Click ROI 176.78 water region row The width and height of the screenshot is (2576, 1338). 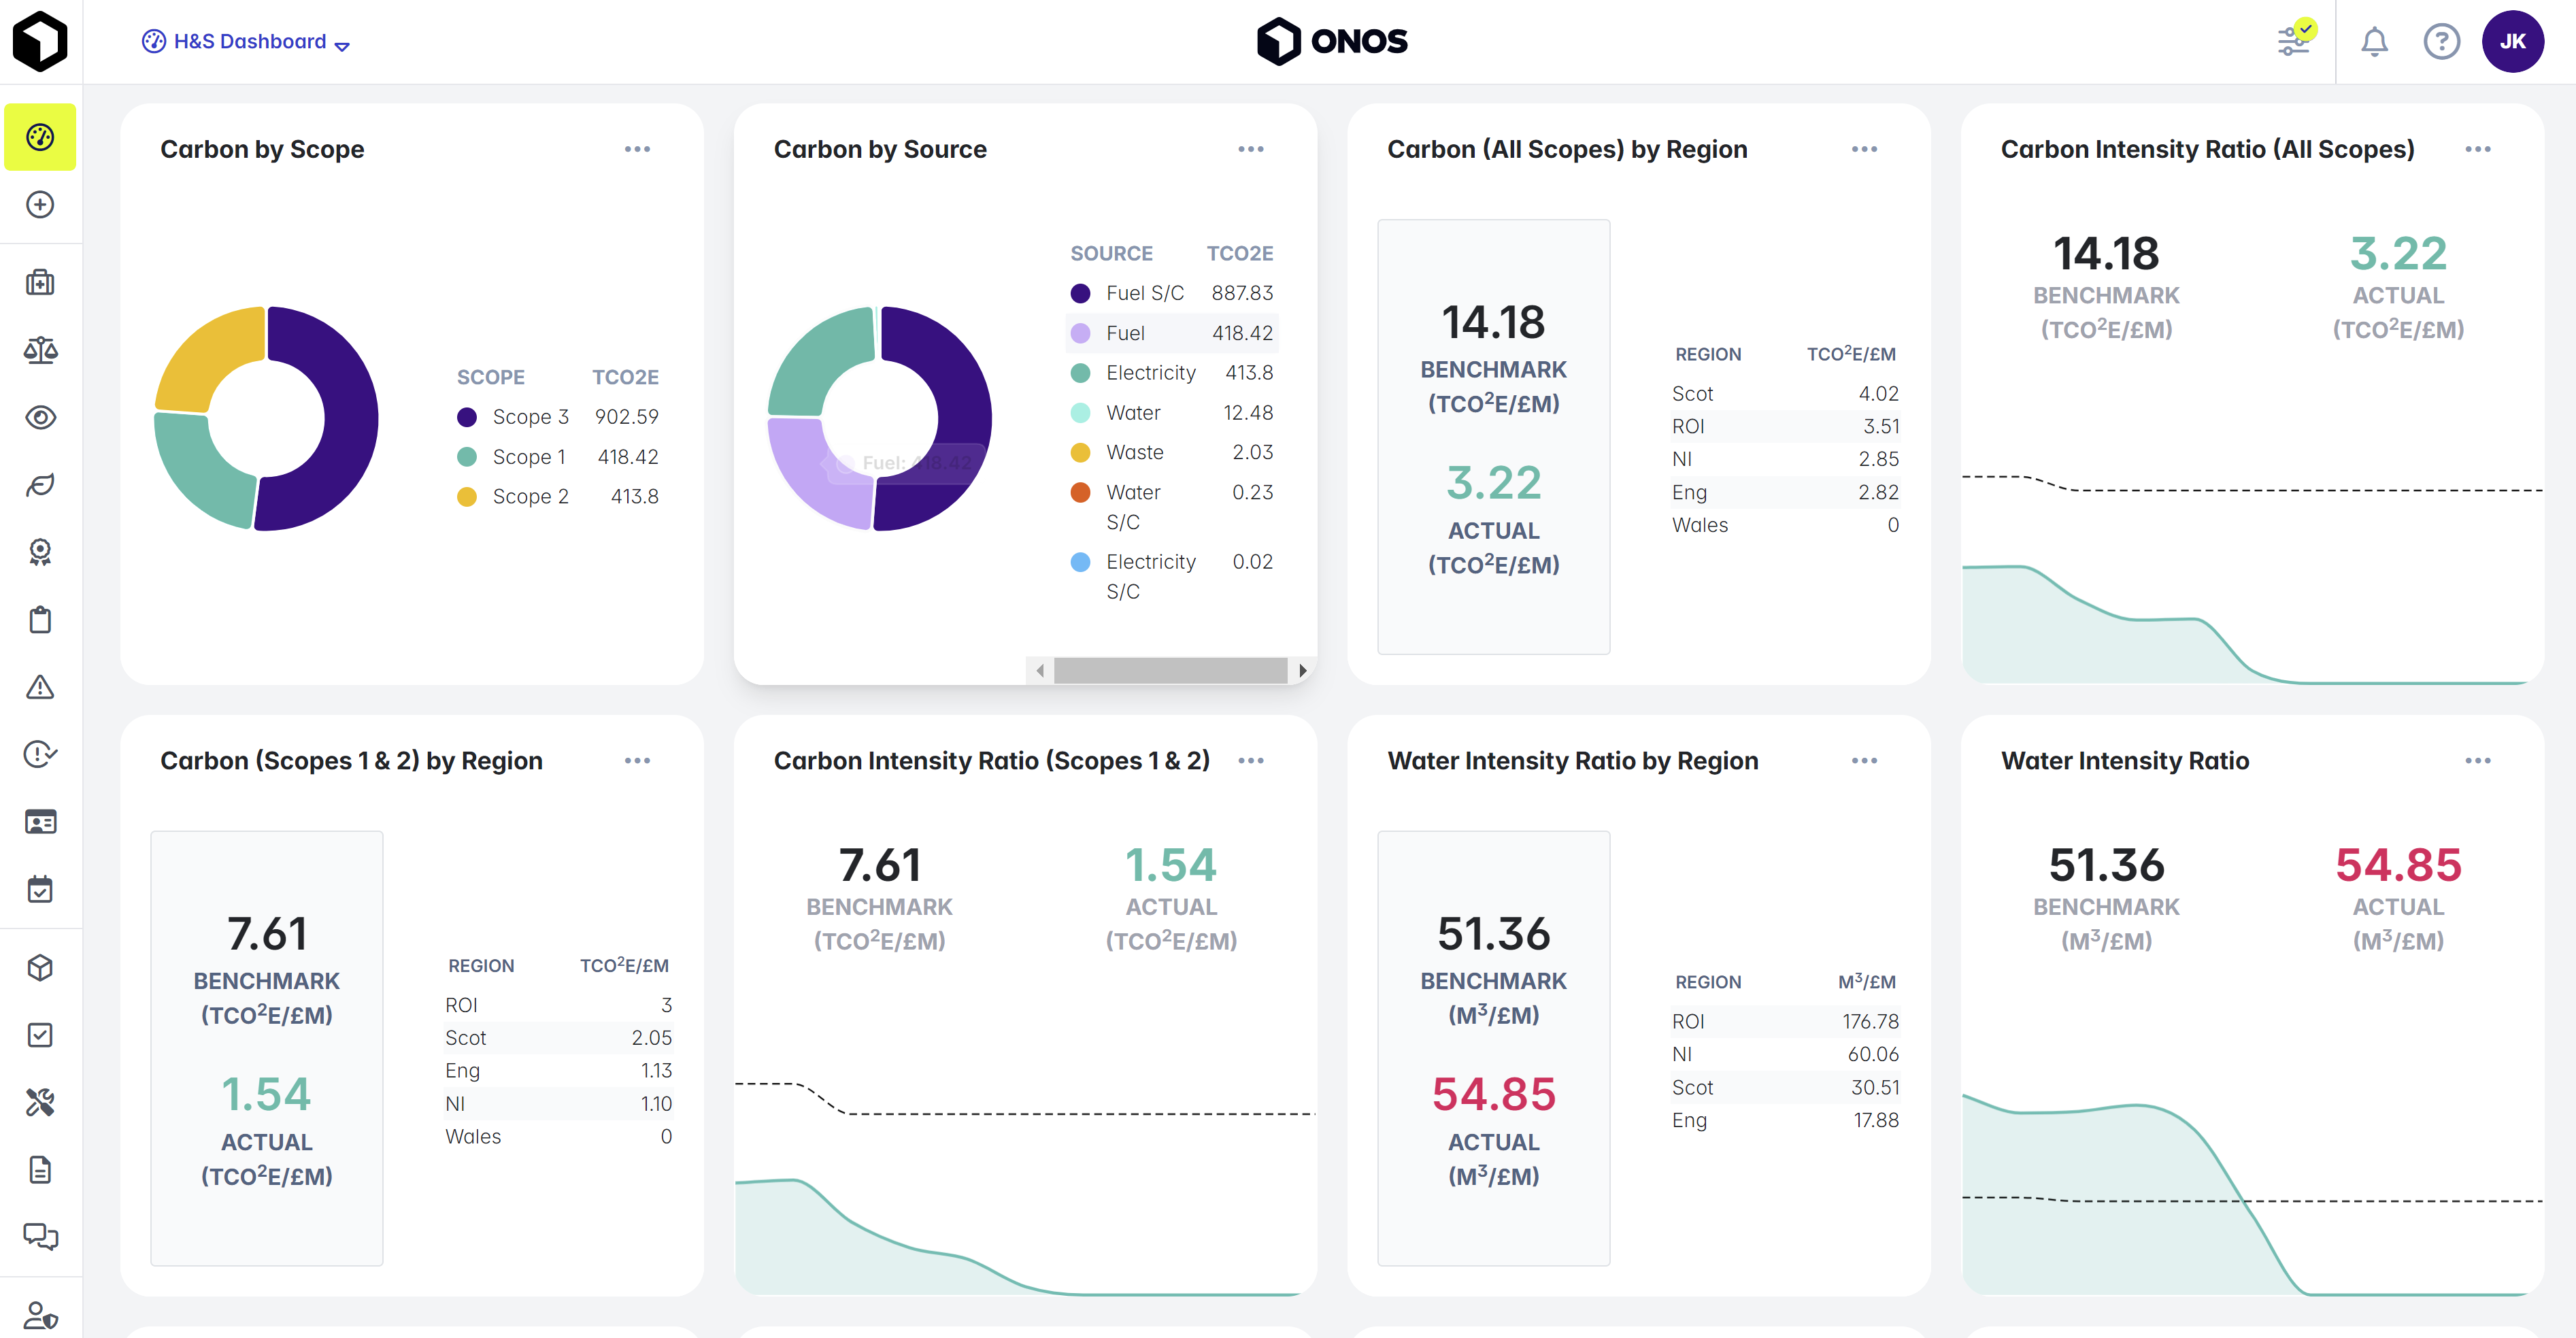point(1785,1021)
